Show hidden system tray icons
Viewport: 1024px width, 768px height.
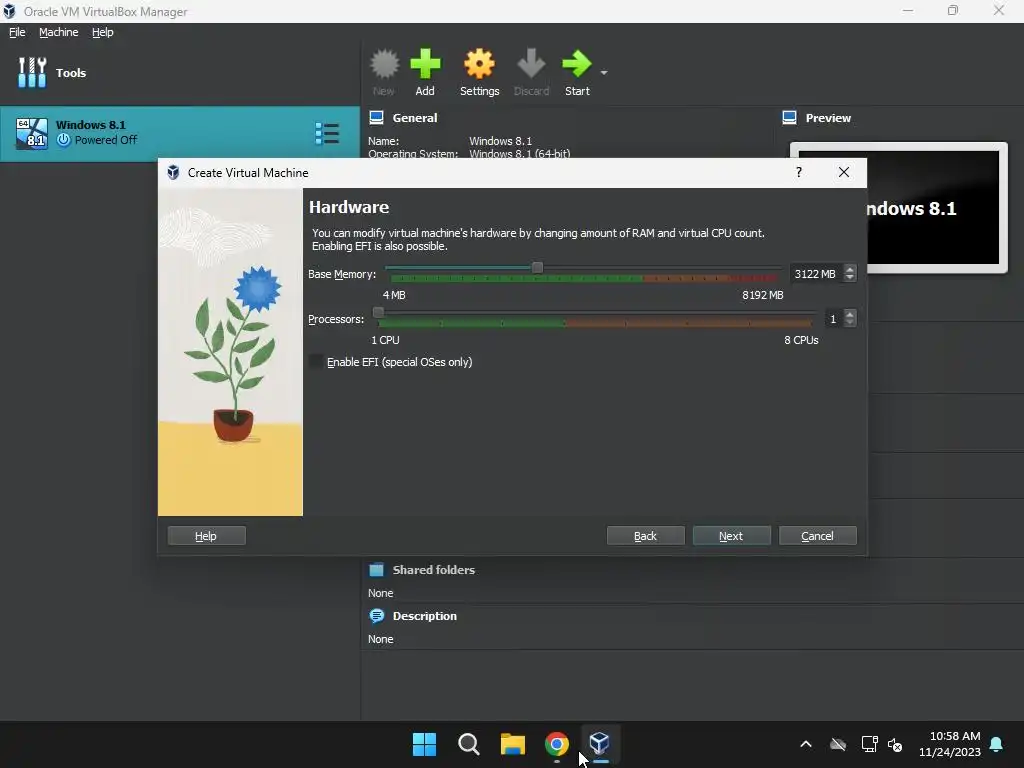point(806,744)
